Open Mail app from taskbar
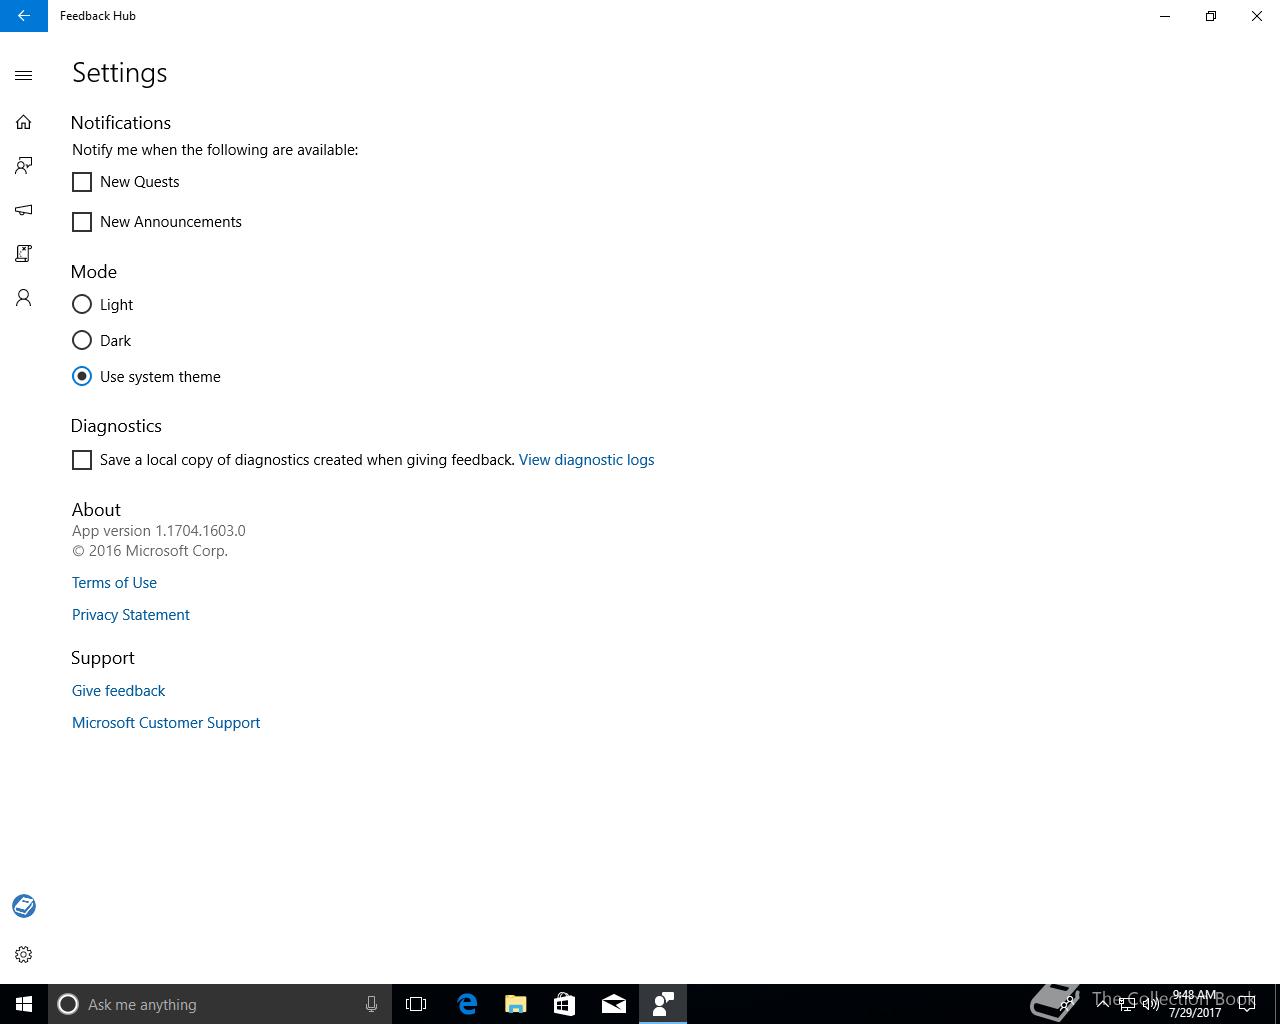1280x1024 pixels. click(614, 1004)
